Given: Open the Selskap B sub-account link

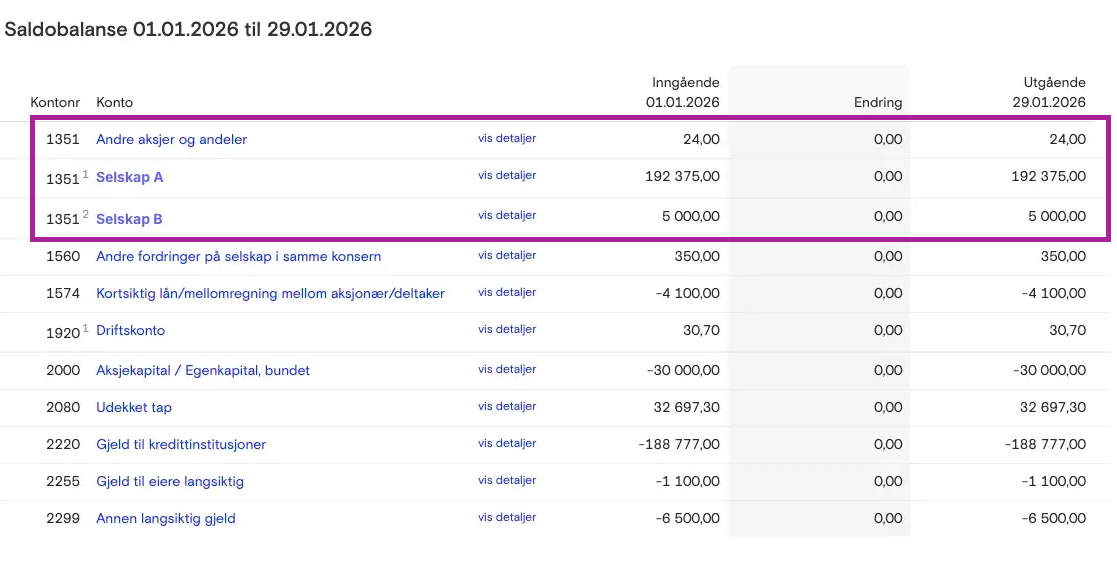Looking at the screenshot, I should coord(129,219).
